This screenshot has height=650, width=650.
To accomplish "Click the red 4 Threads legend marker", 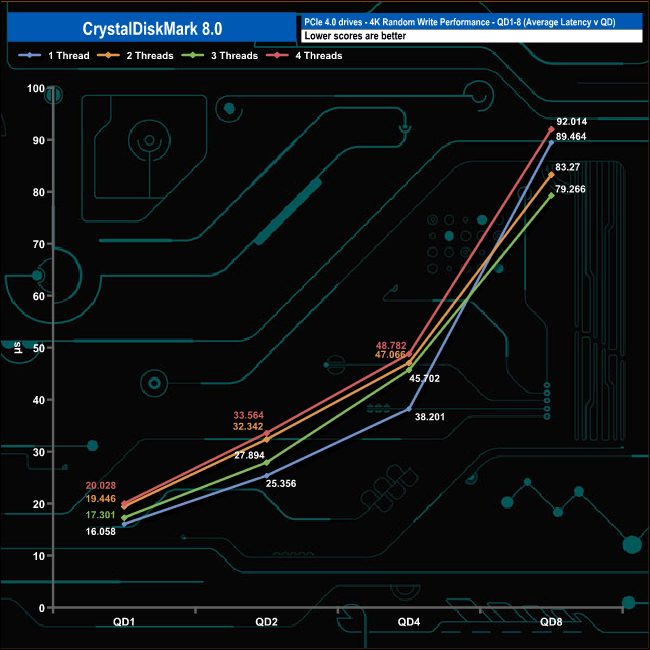I will pyautogui.click(x=277, y=55).
